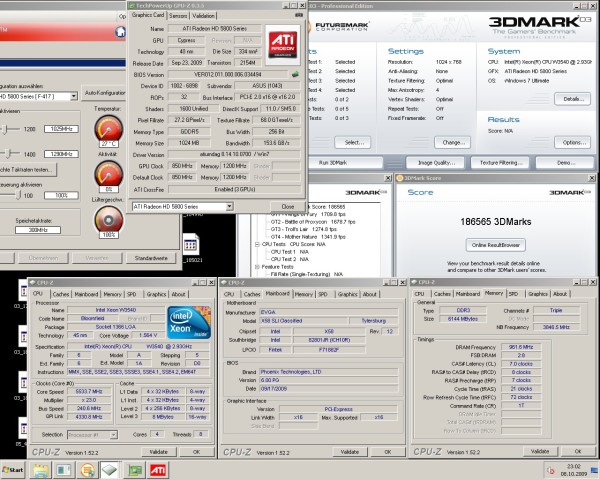Click the Temperatur gauge showing 27 °C

(x=109, y=129)
